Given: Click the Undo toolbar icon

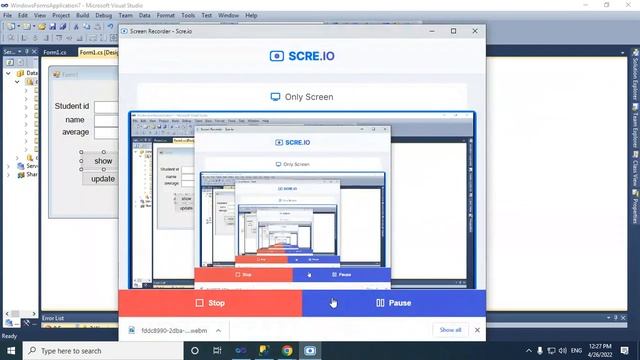Looking at the screenshot, I should [x=110, y=27].
